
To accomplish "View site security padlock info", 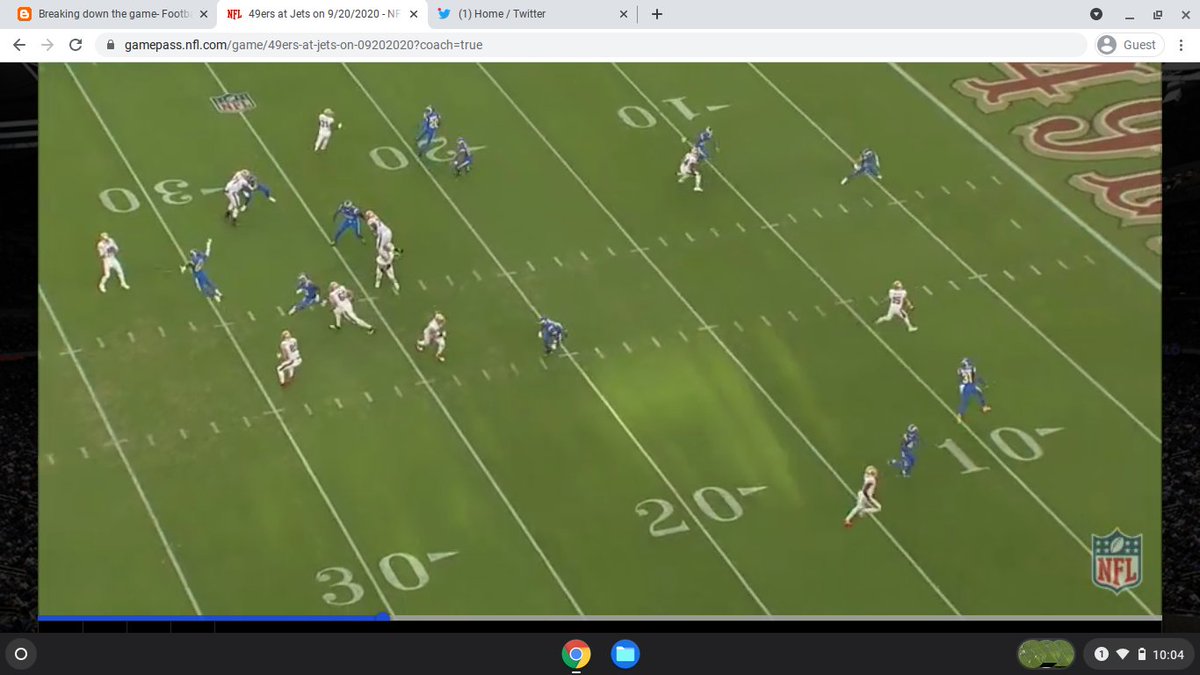I will (110, 45).
